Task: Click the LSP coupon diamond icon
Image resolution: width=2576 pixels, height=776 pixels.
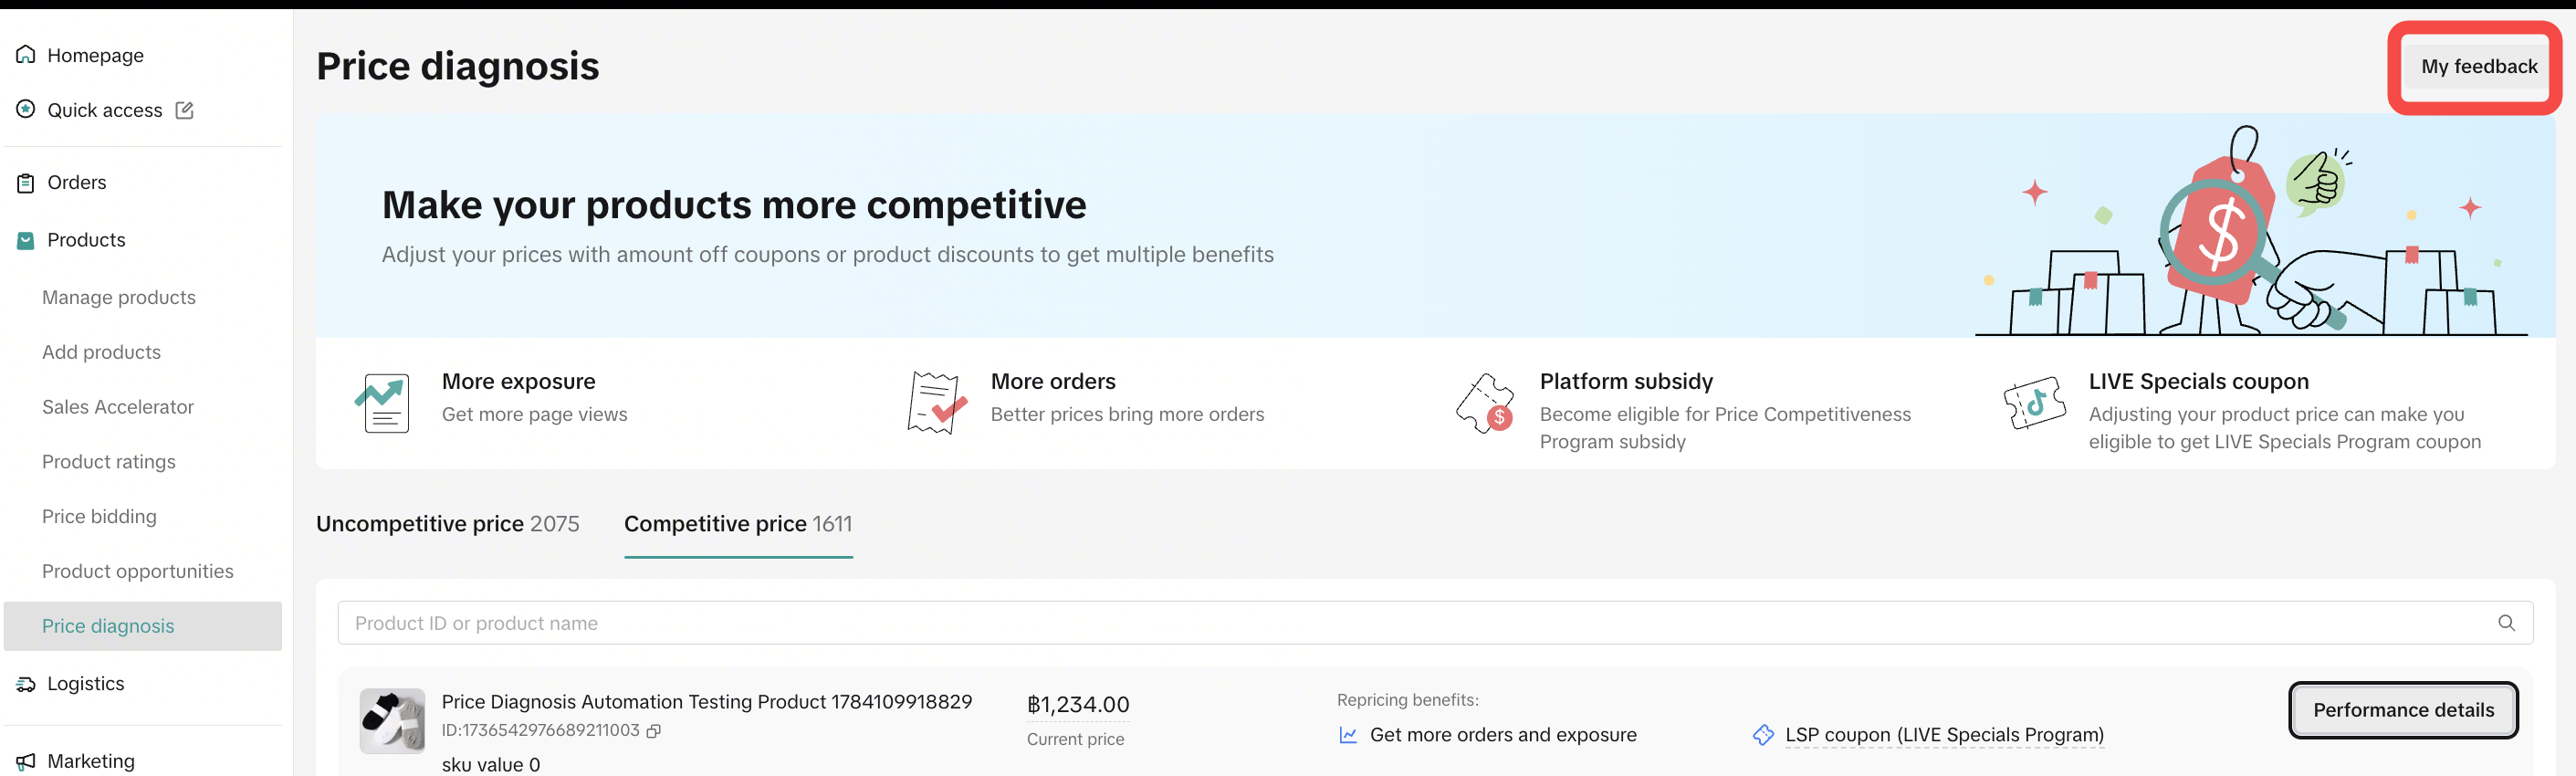Action: click(x=1763, y=735)
